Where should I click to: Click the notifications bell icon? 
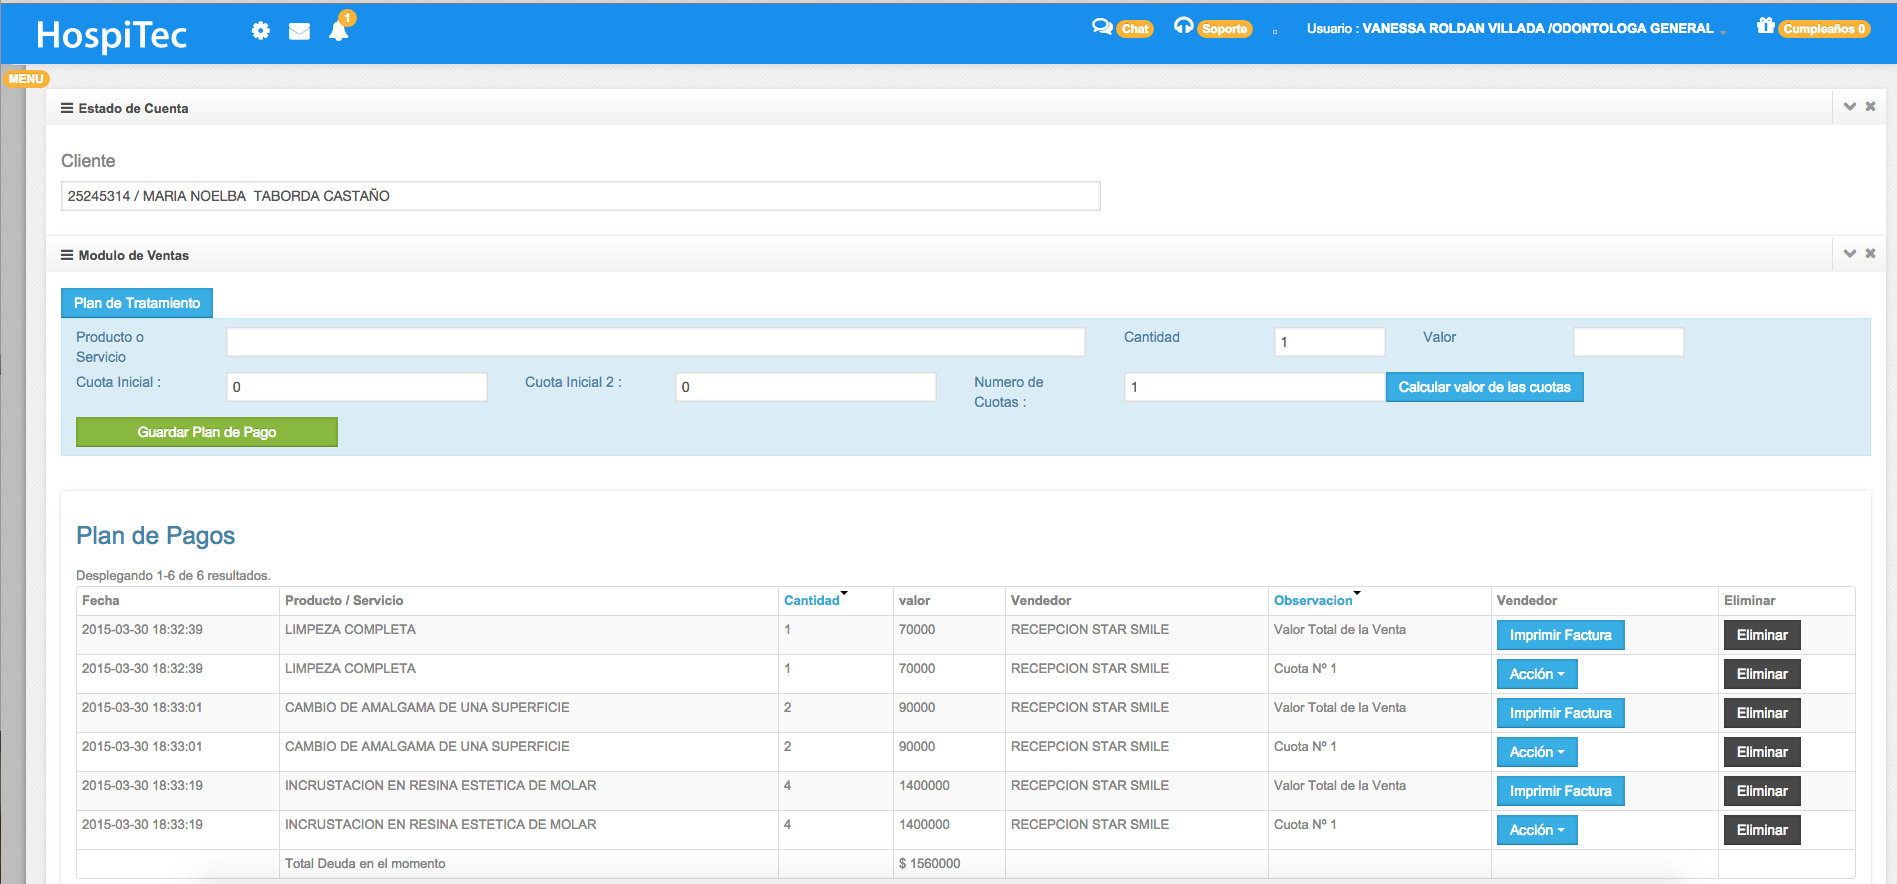[x=339, y=31]
